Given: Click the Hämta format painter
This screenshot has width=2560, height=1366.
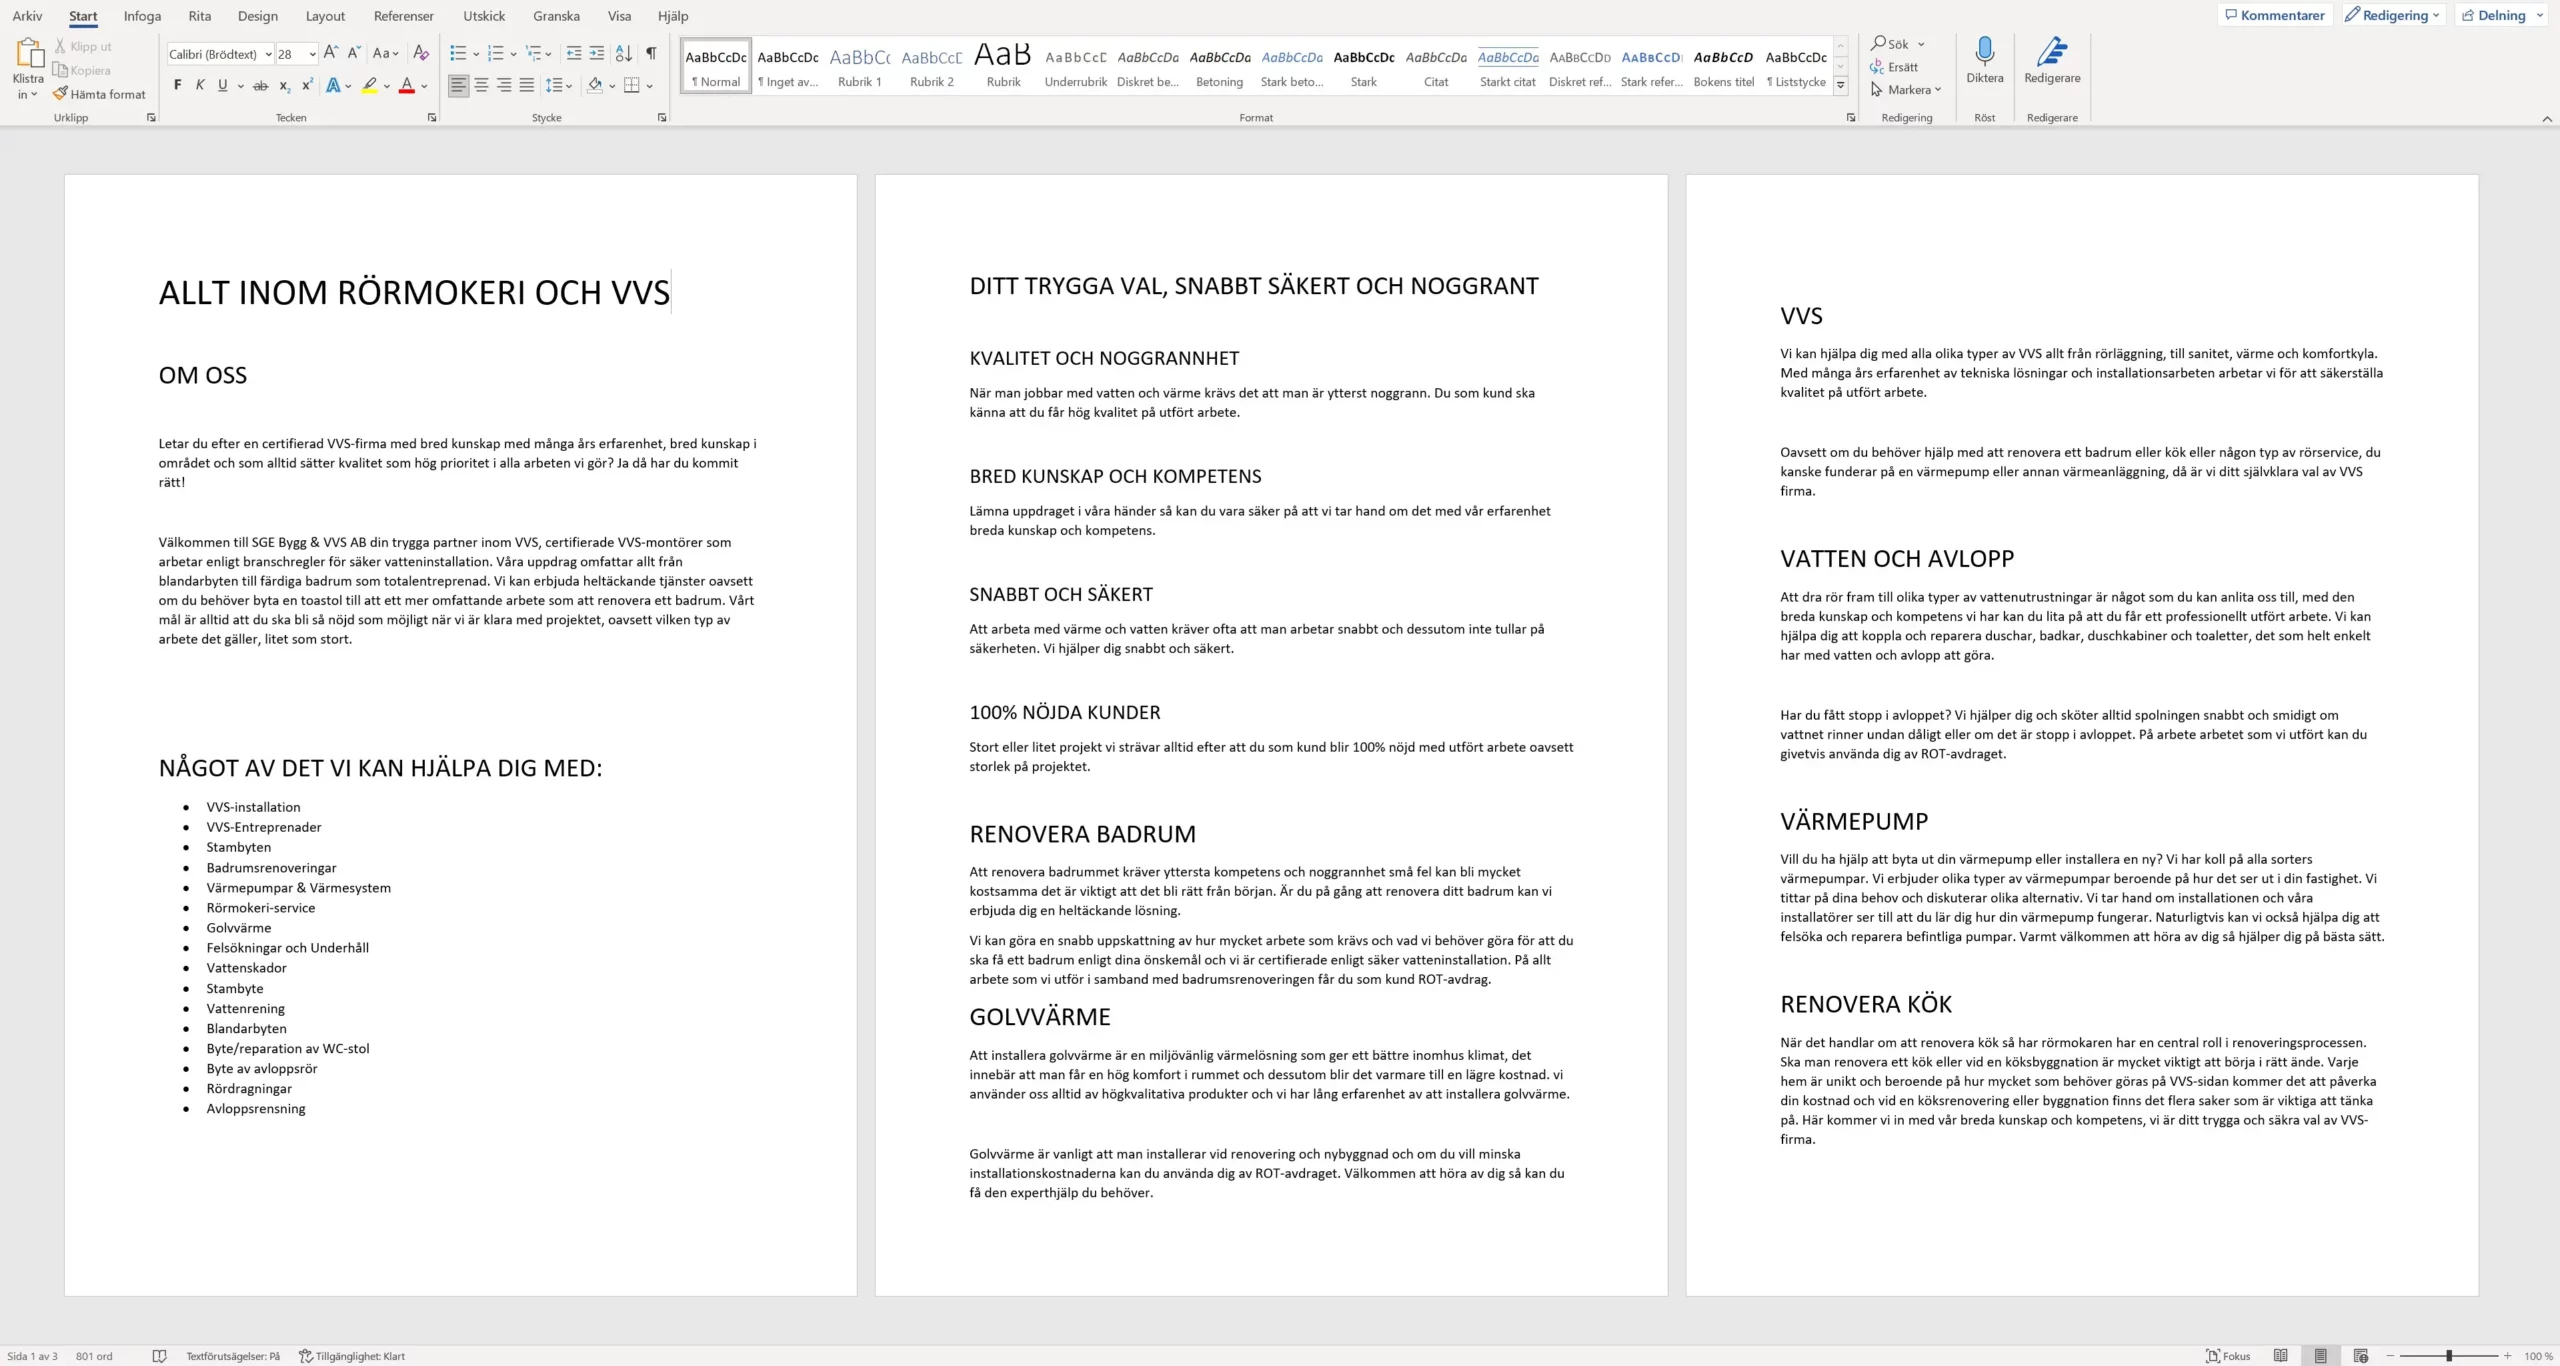Looking at the screenshot, I should tap(99, 94).
